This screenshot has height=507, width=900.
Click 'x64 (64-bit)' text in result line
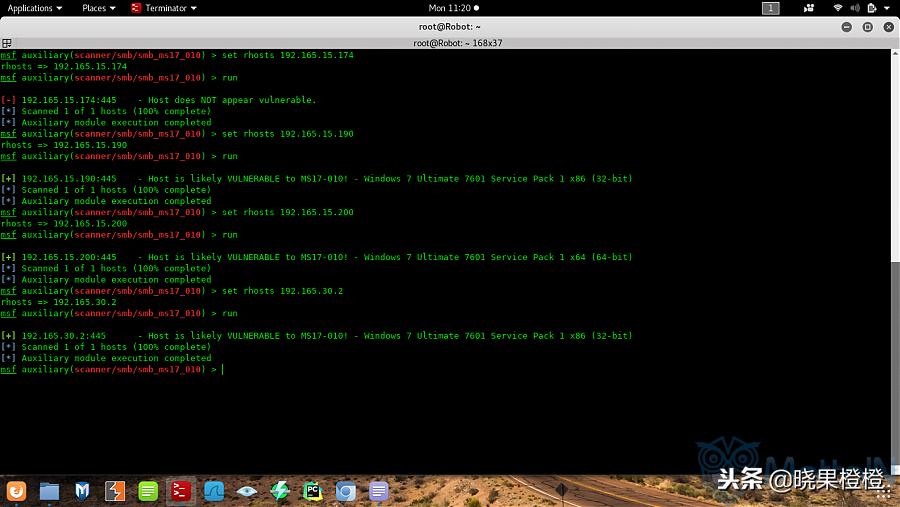[x=600, y=257]
